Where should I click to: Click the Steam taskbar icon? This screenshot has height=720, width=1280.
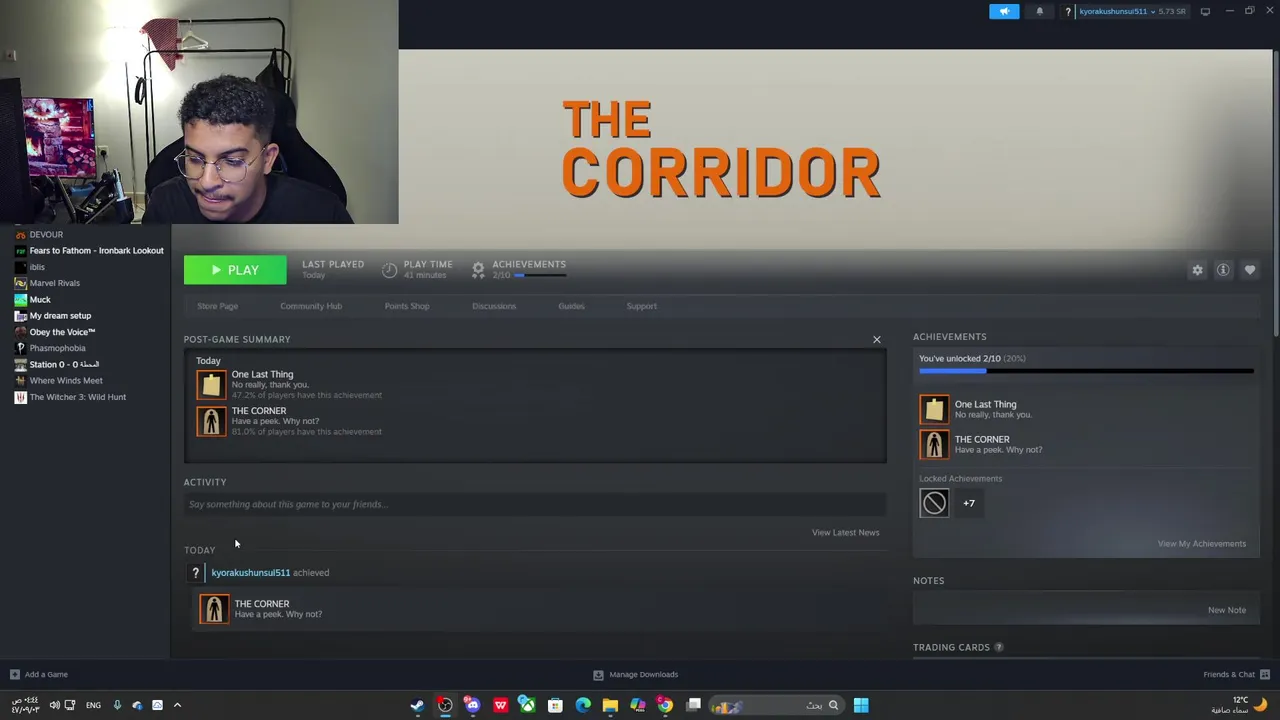click(x=417, y=705)
